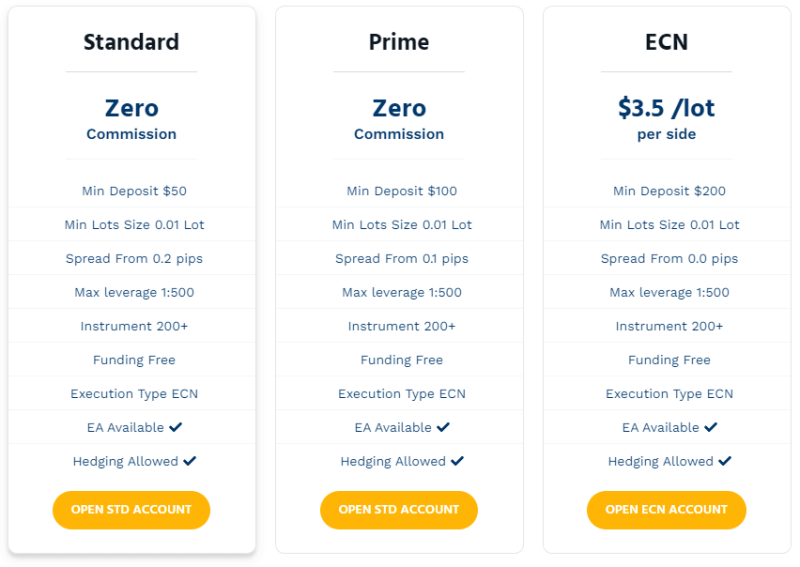Click the Hedging Allowed checkmark in Standard plan

coord(190,461)
